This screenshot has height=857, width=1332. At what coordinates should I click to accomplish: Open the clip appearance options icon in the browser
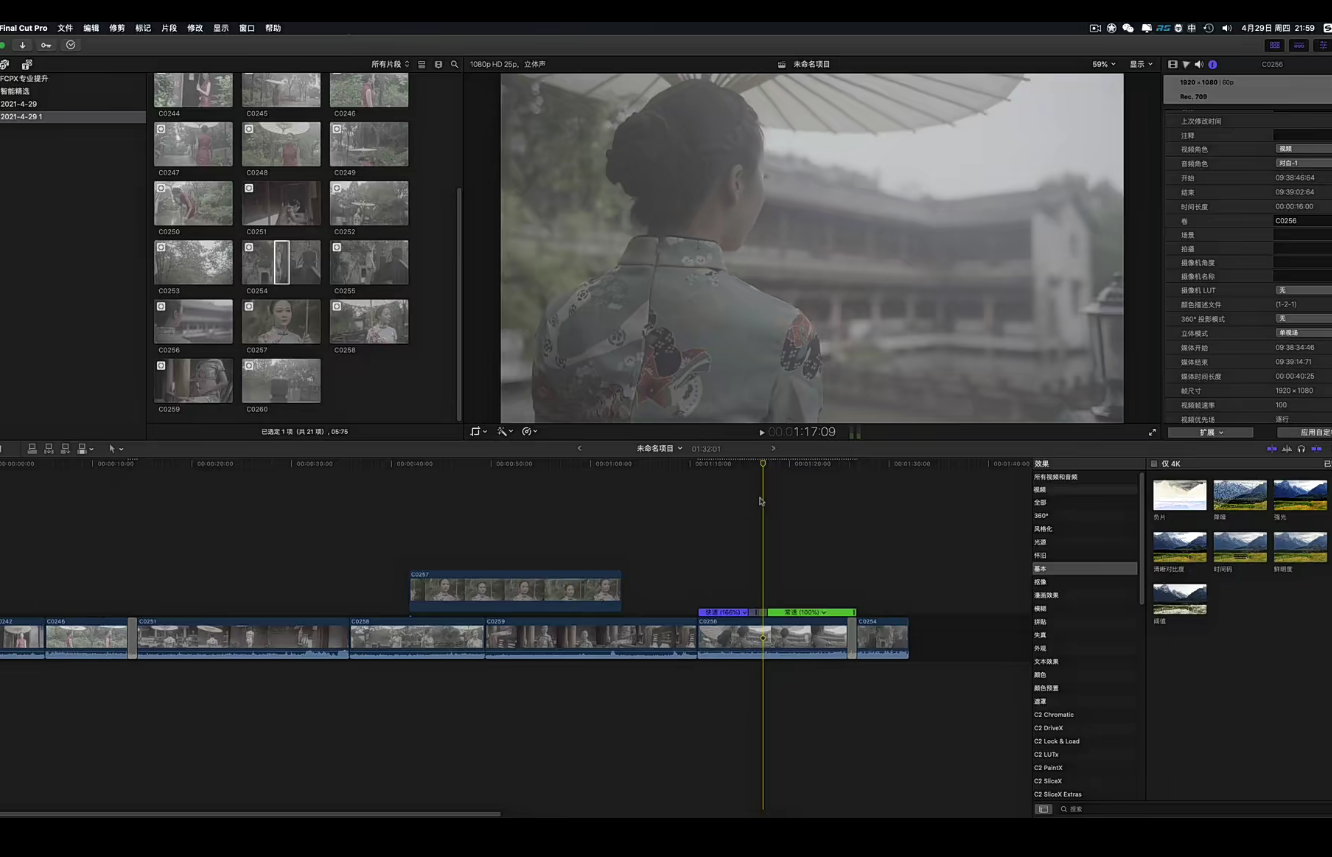(x=438, y=64)
